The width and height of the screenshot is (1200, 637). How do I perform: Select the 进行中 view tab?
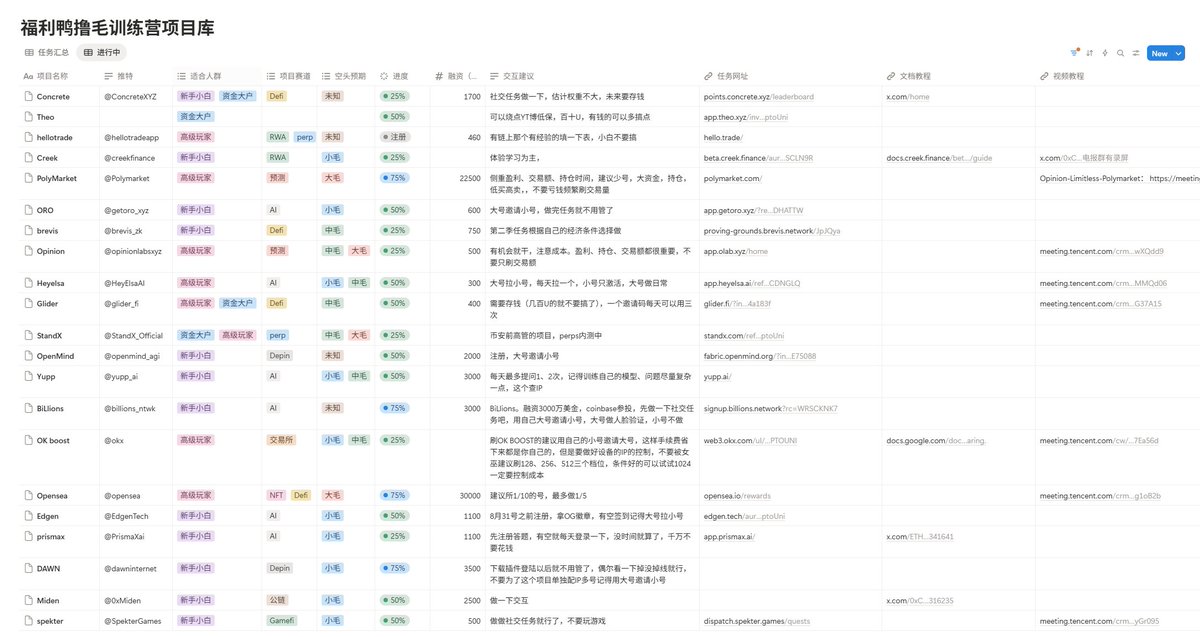(x=102, y=53)
